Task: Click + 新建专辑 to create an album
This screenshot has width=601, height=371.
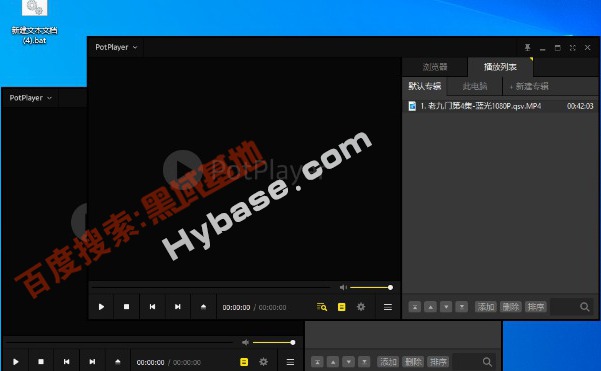Action: pyautogui.click(x=529, y=87)
